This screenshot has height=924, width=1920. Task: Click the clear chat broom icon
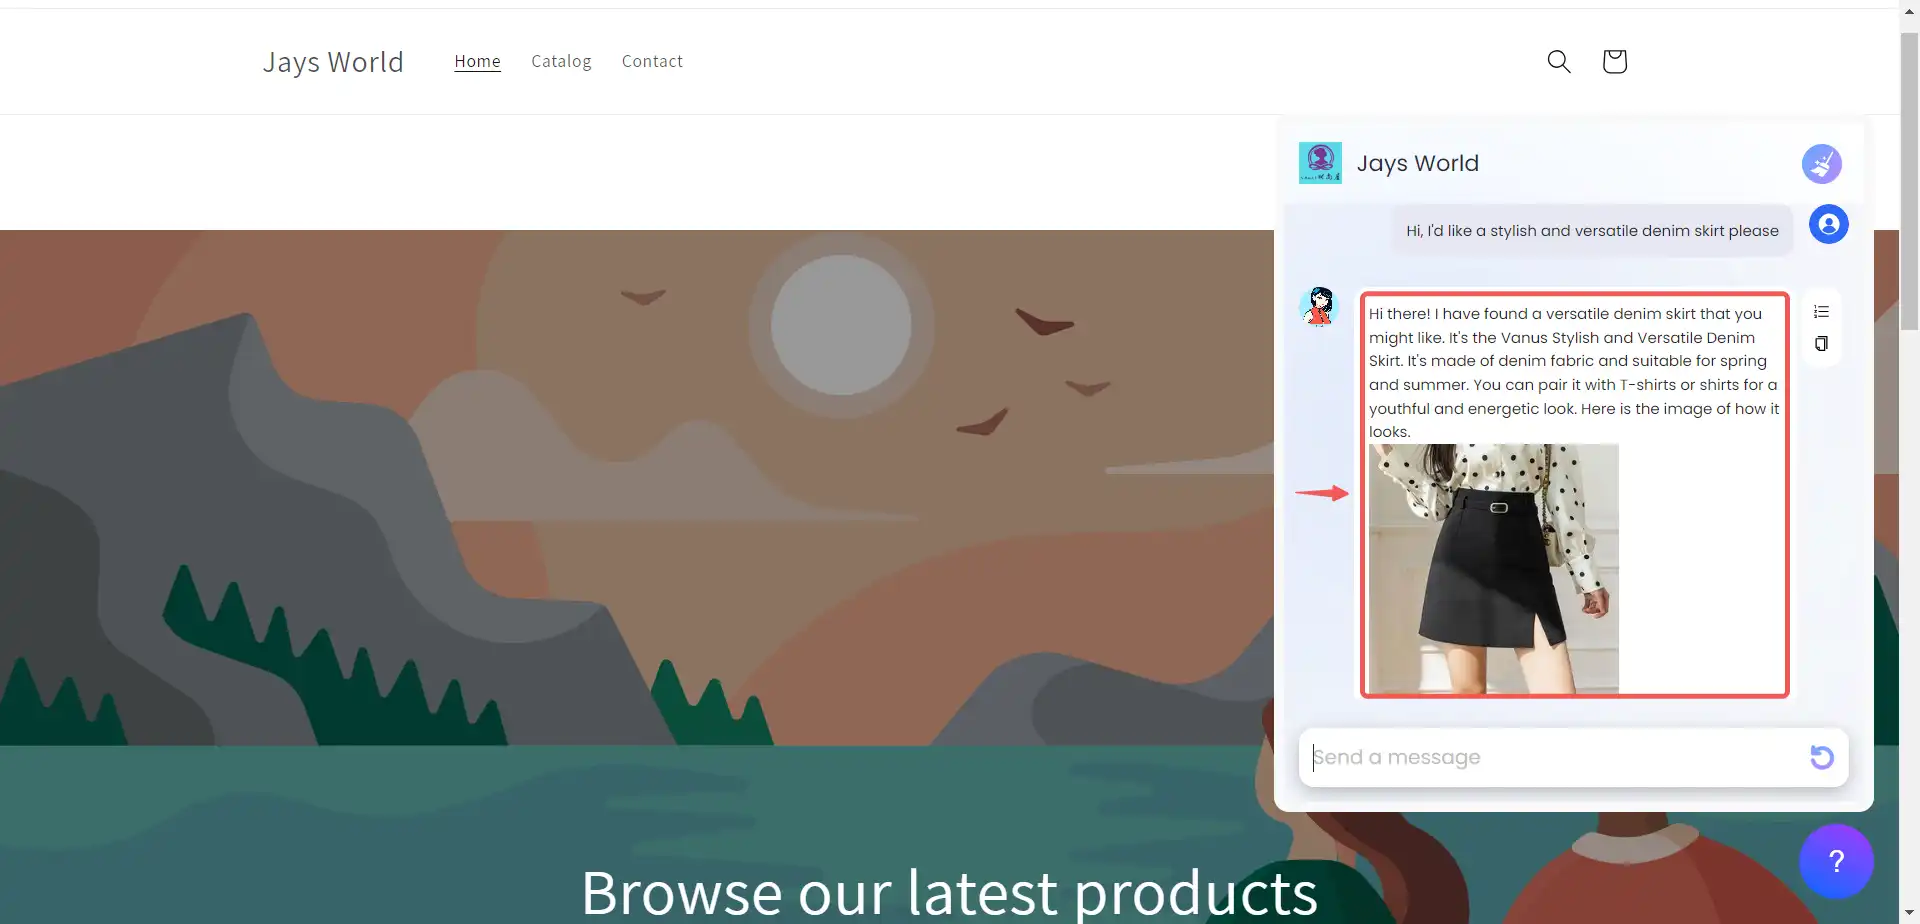(x=1822, y=163)
